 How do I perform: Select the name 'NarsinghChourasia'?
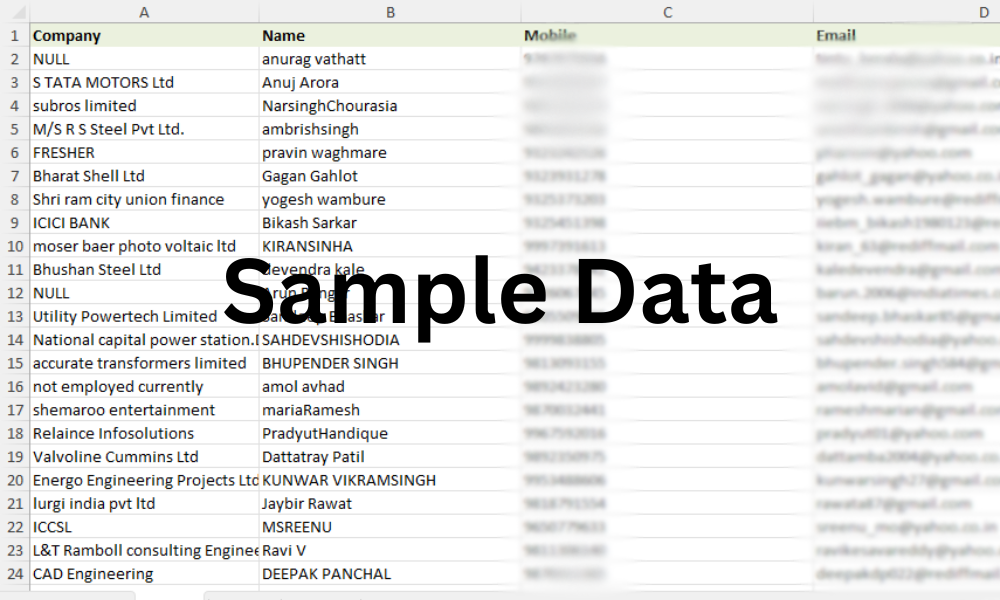click(390, 106)
